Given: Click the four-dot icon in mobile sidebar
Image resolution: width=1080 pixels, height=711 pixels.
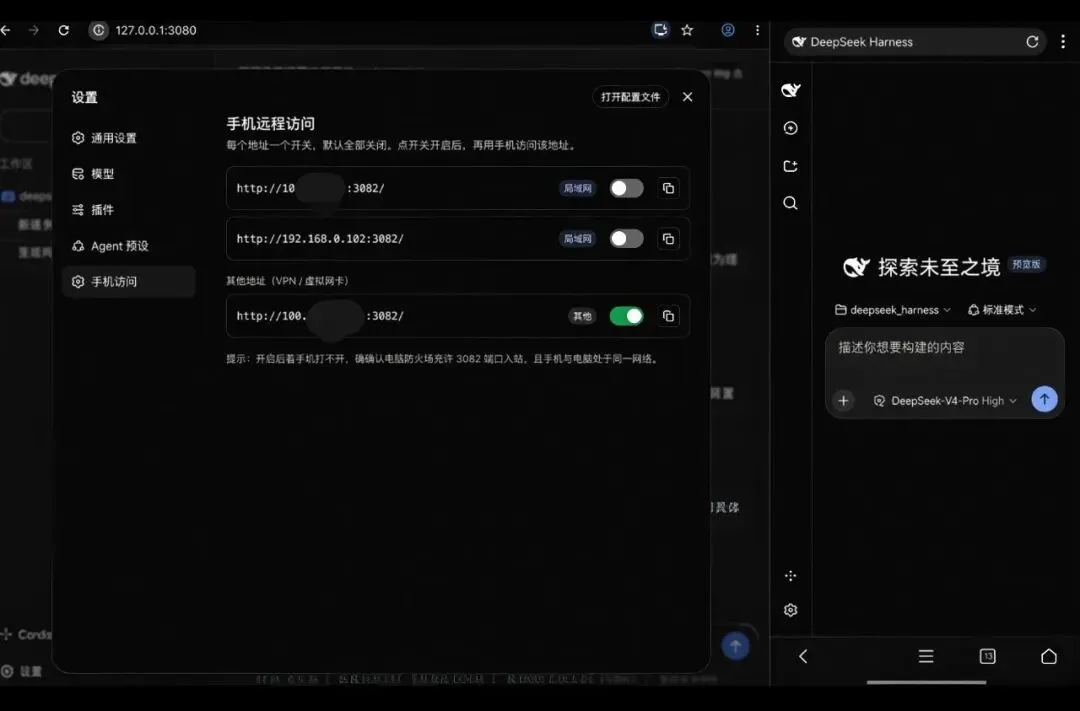Looking at the screenshot, I should [x=791, y=575].
